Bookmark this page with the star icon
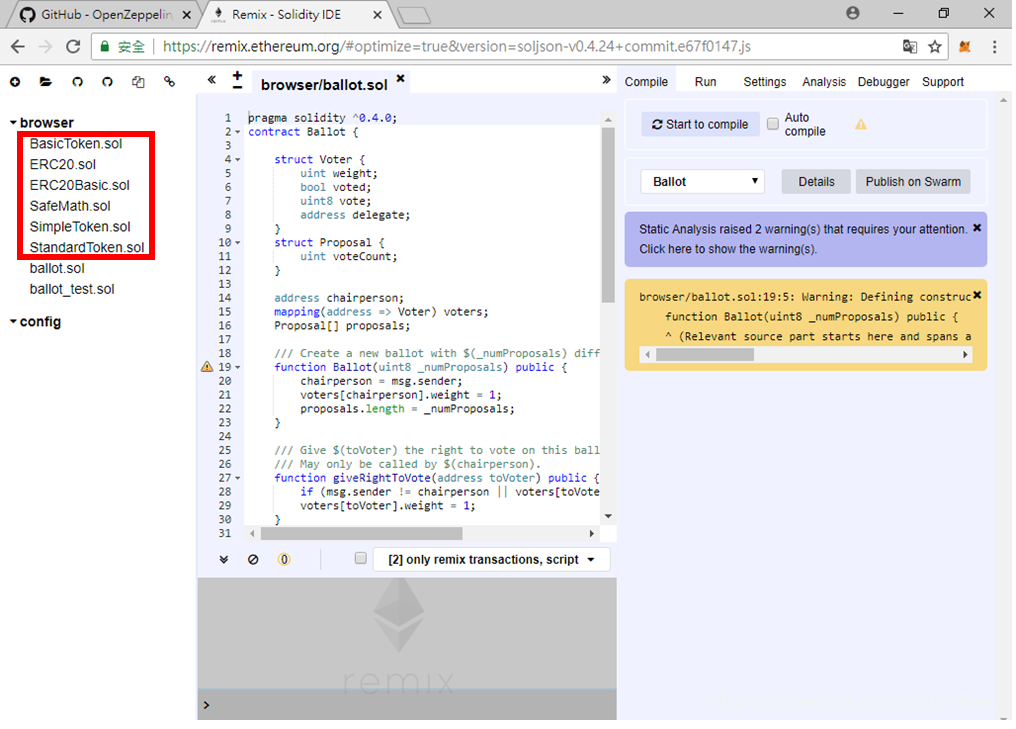 coord(934,47)
